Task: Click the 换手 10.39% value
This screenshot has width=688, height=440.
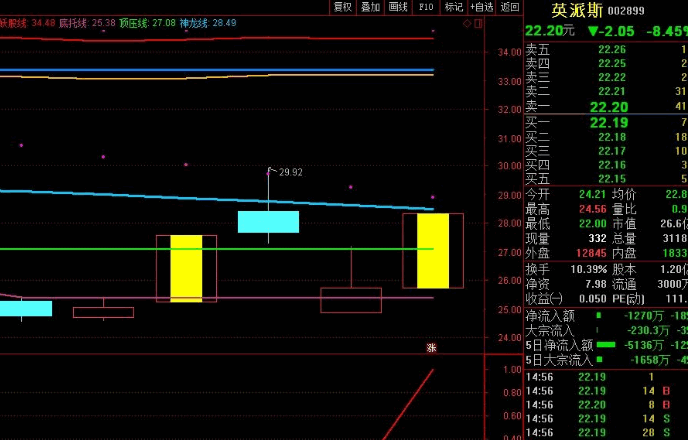Action: [x=589, y=269]
